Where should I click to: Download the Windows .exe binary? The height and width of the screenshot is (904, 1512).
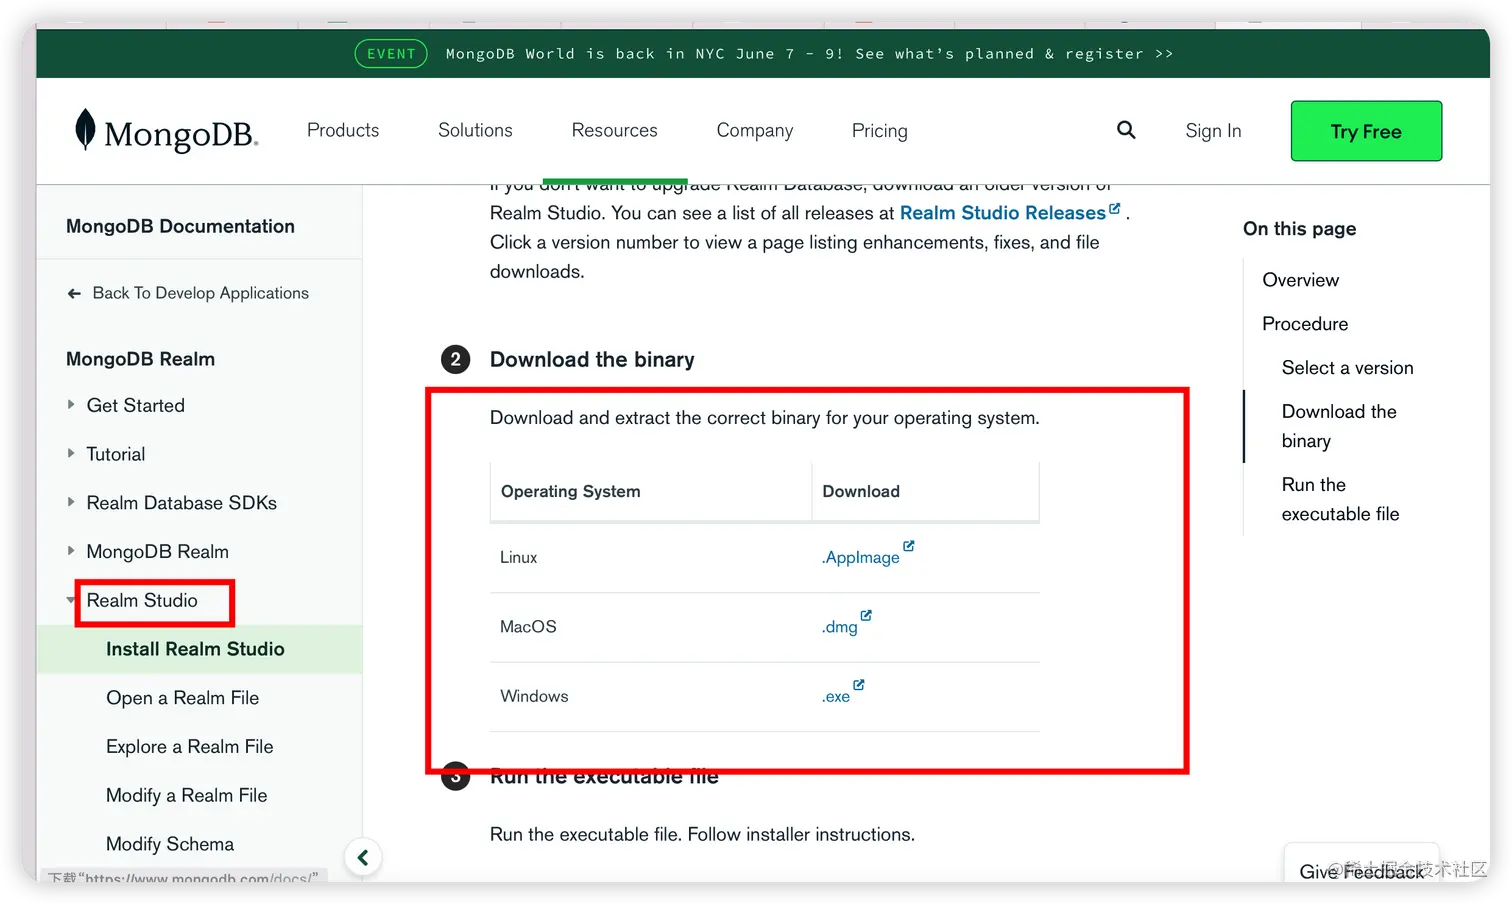click(x=836, y=697)
